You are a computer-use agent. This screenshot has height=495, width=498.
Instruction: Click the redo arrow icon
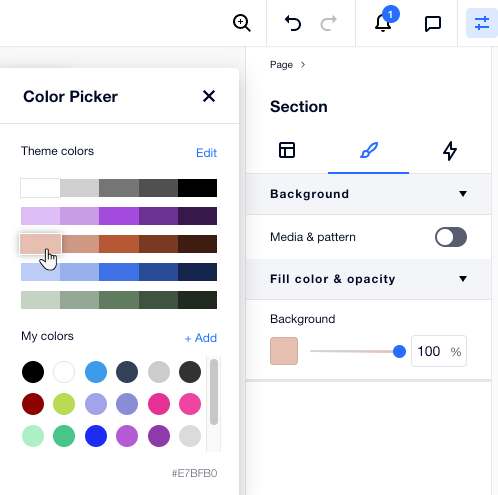point(329,23)
